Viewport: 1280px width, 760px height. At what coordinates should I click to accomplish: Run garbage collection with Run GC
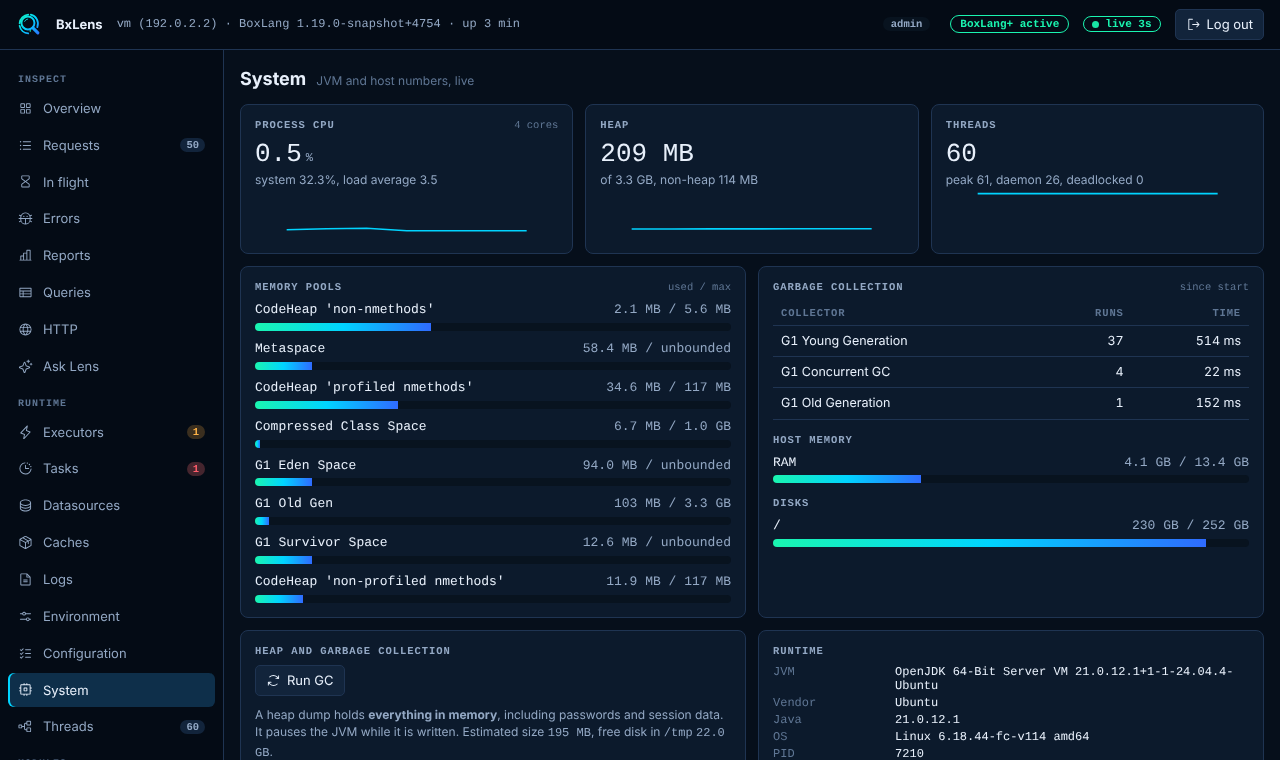[x=300, y=680]
